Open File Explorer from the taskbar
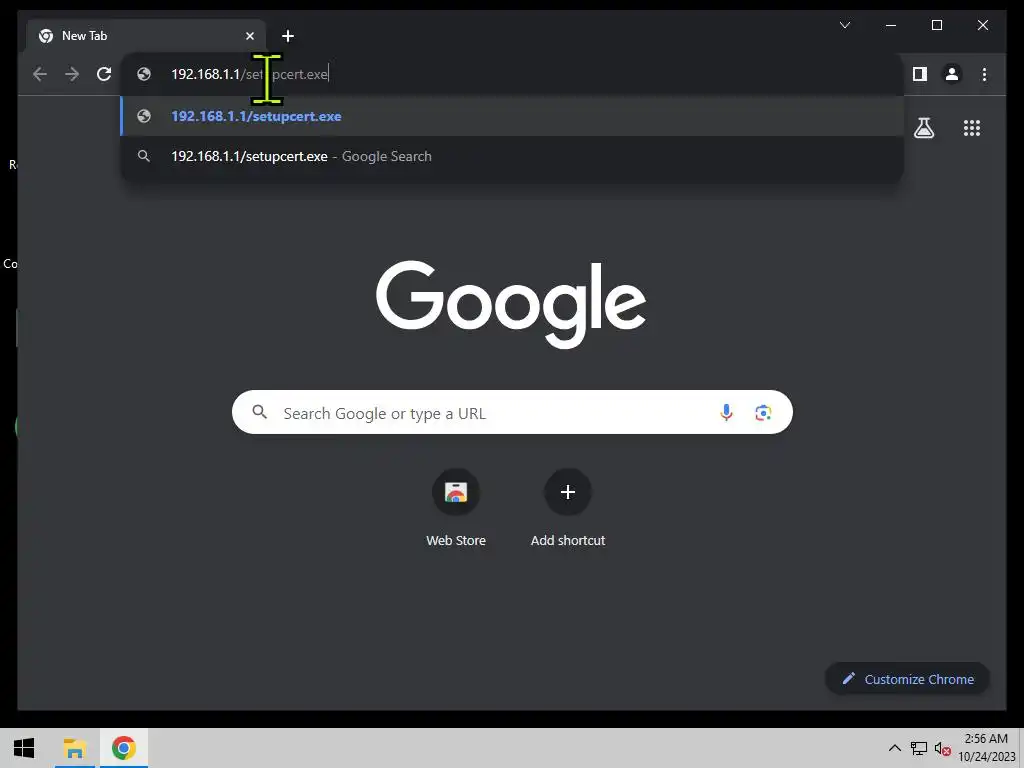This screenshot has width=1024, height=768. click(74, 748)
